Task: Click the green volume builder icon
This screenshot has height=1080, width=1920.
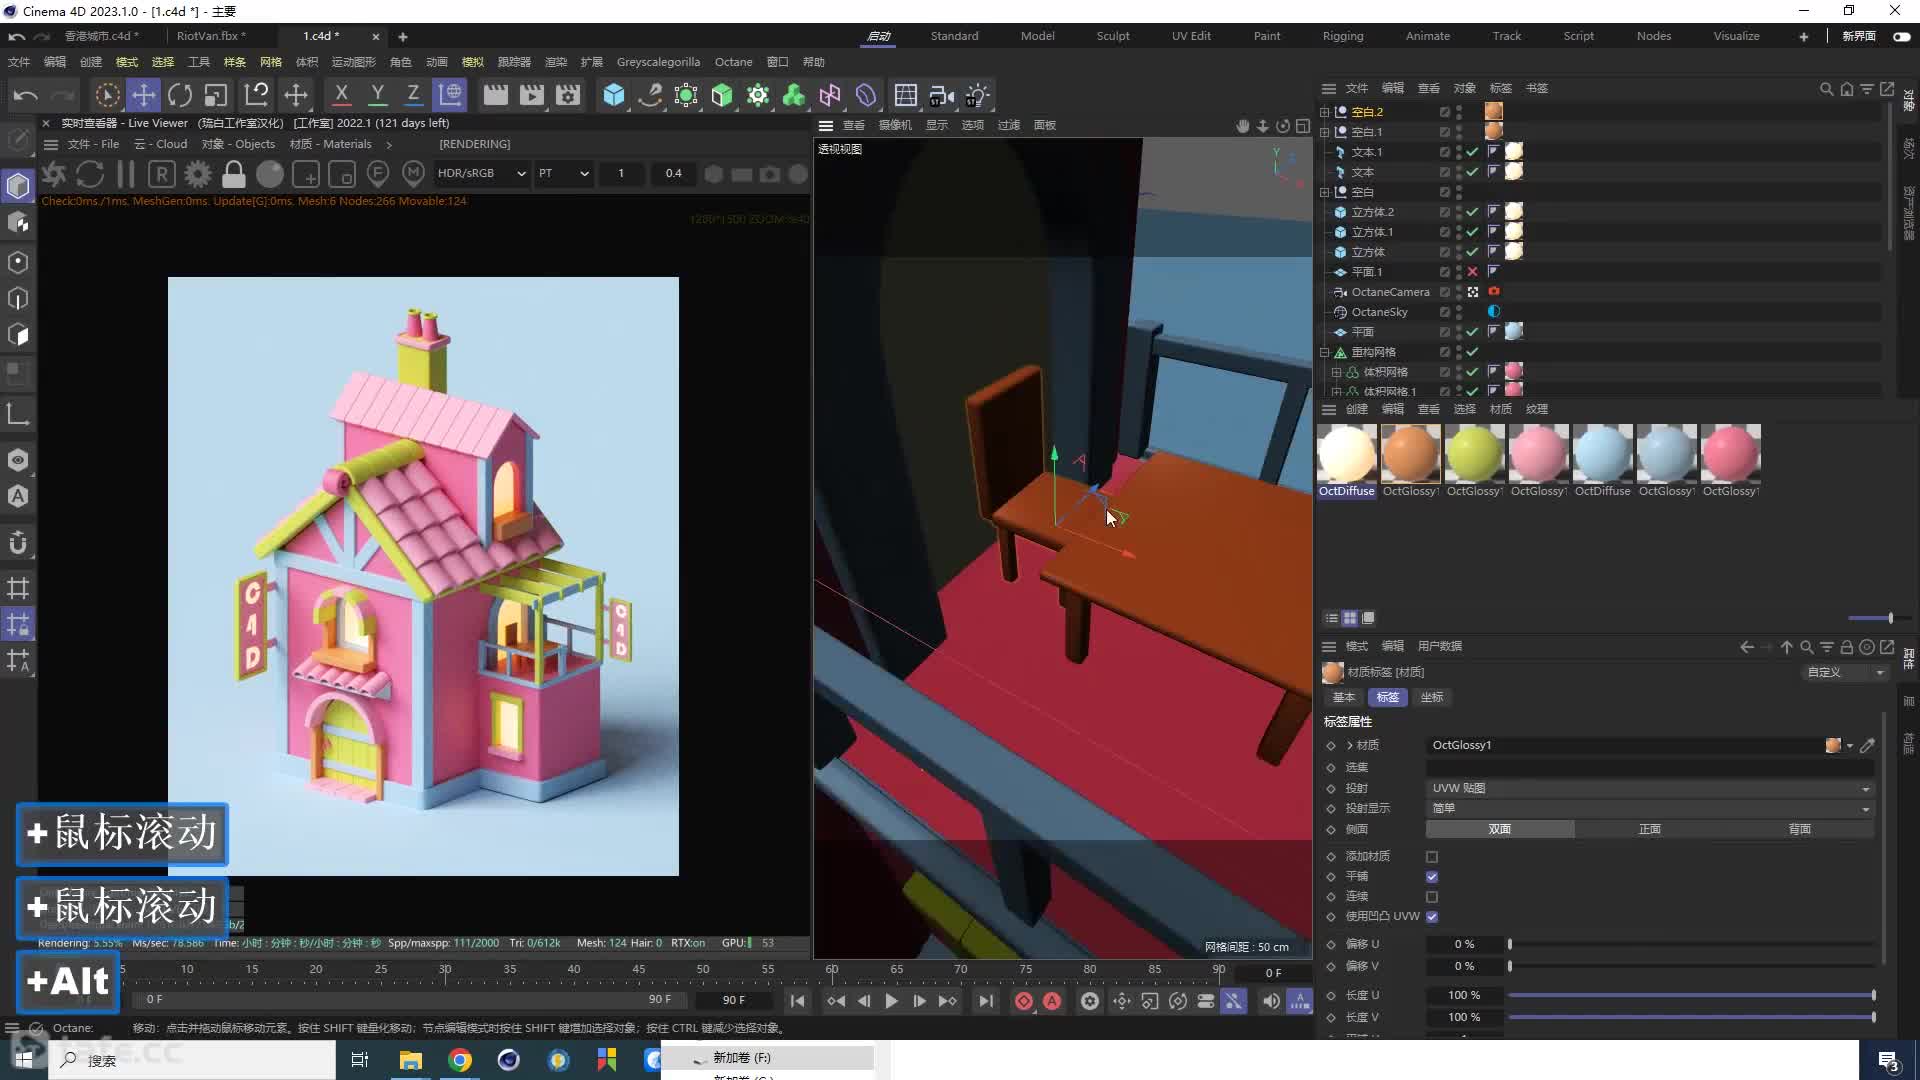Action: coord(794,95)
